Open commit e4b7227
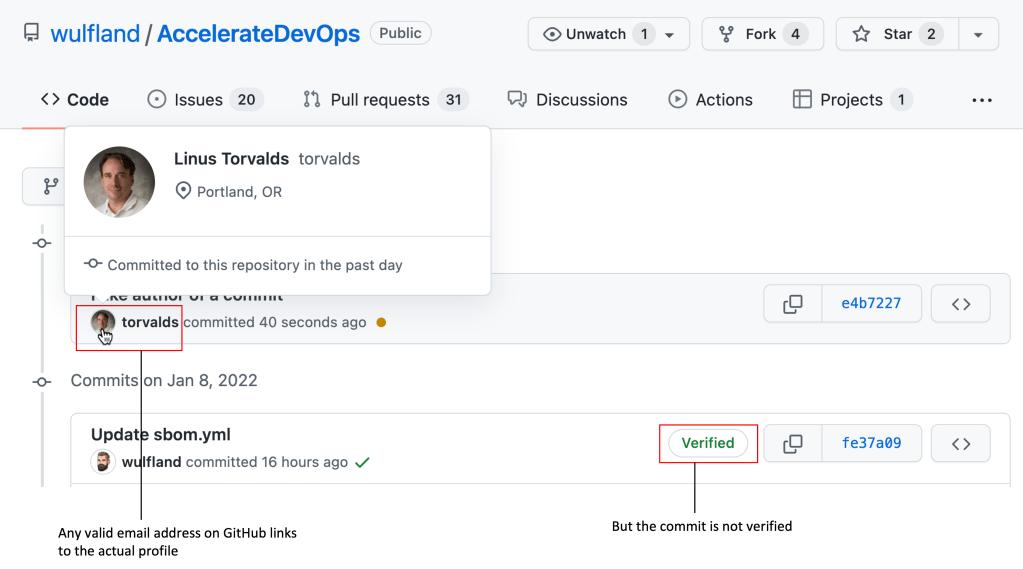 tap(871, 303)
